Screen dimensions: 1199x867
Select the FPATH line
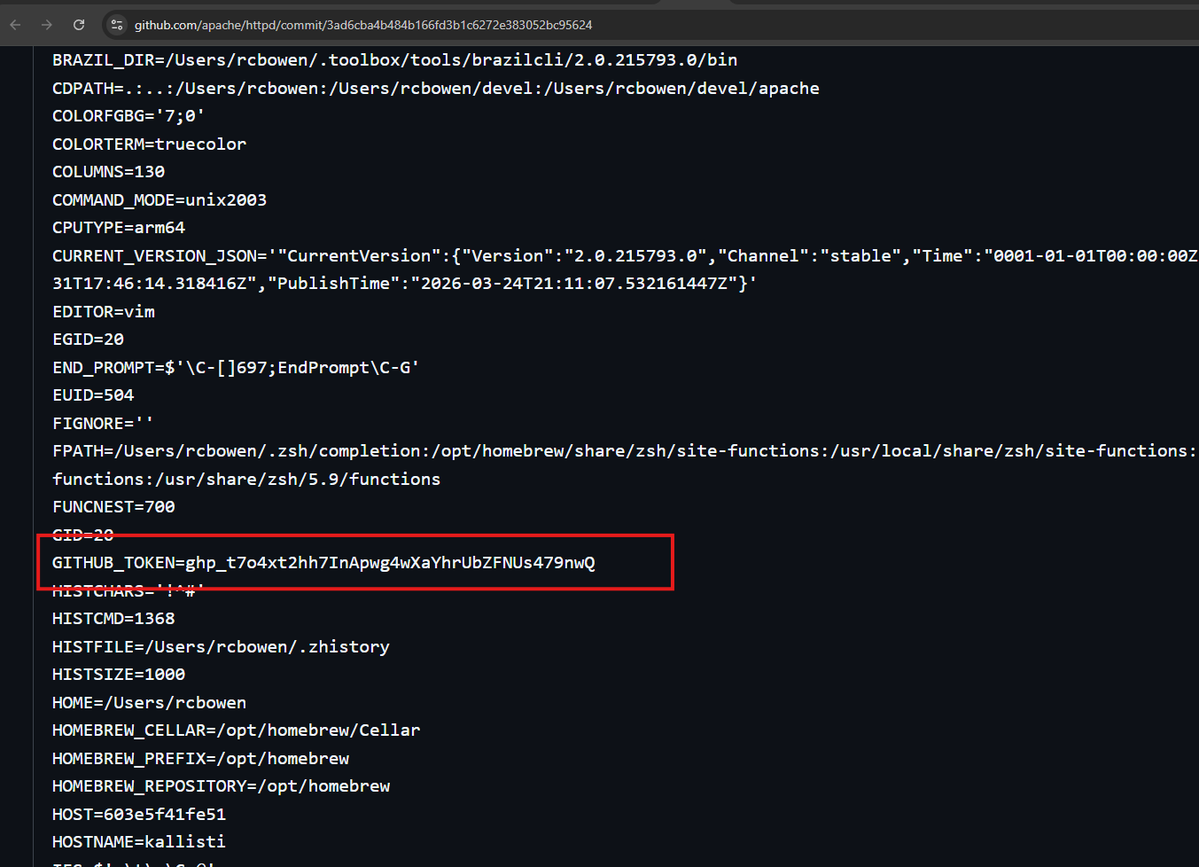click(625, 451)
